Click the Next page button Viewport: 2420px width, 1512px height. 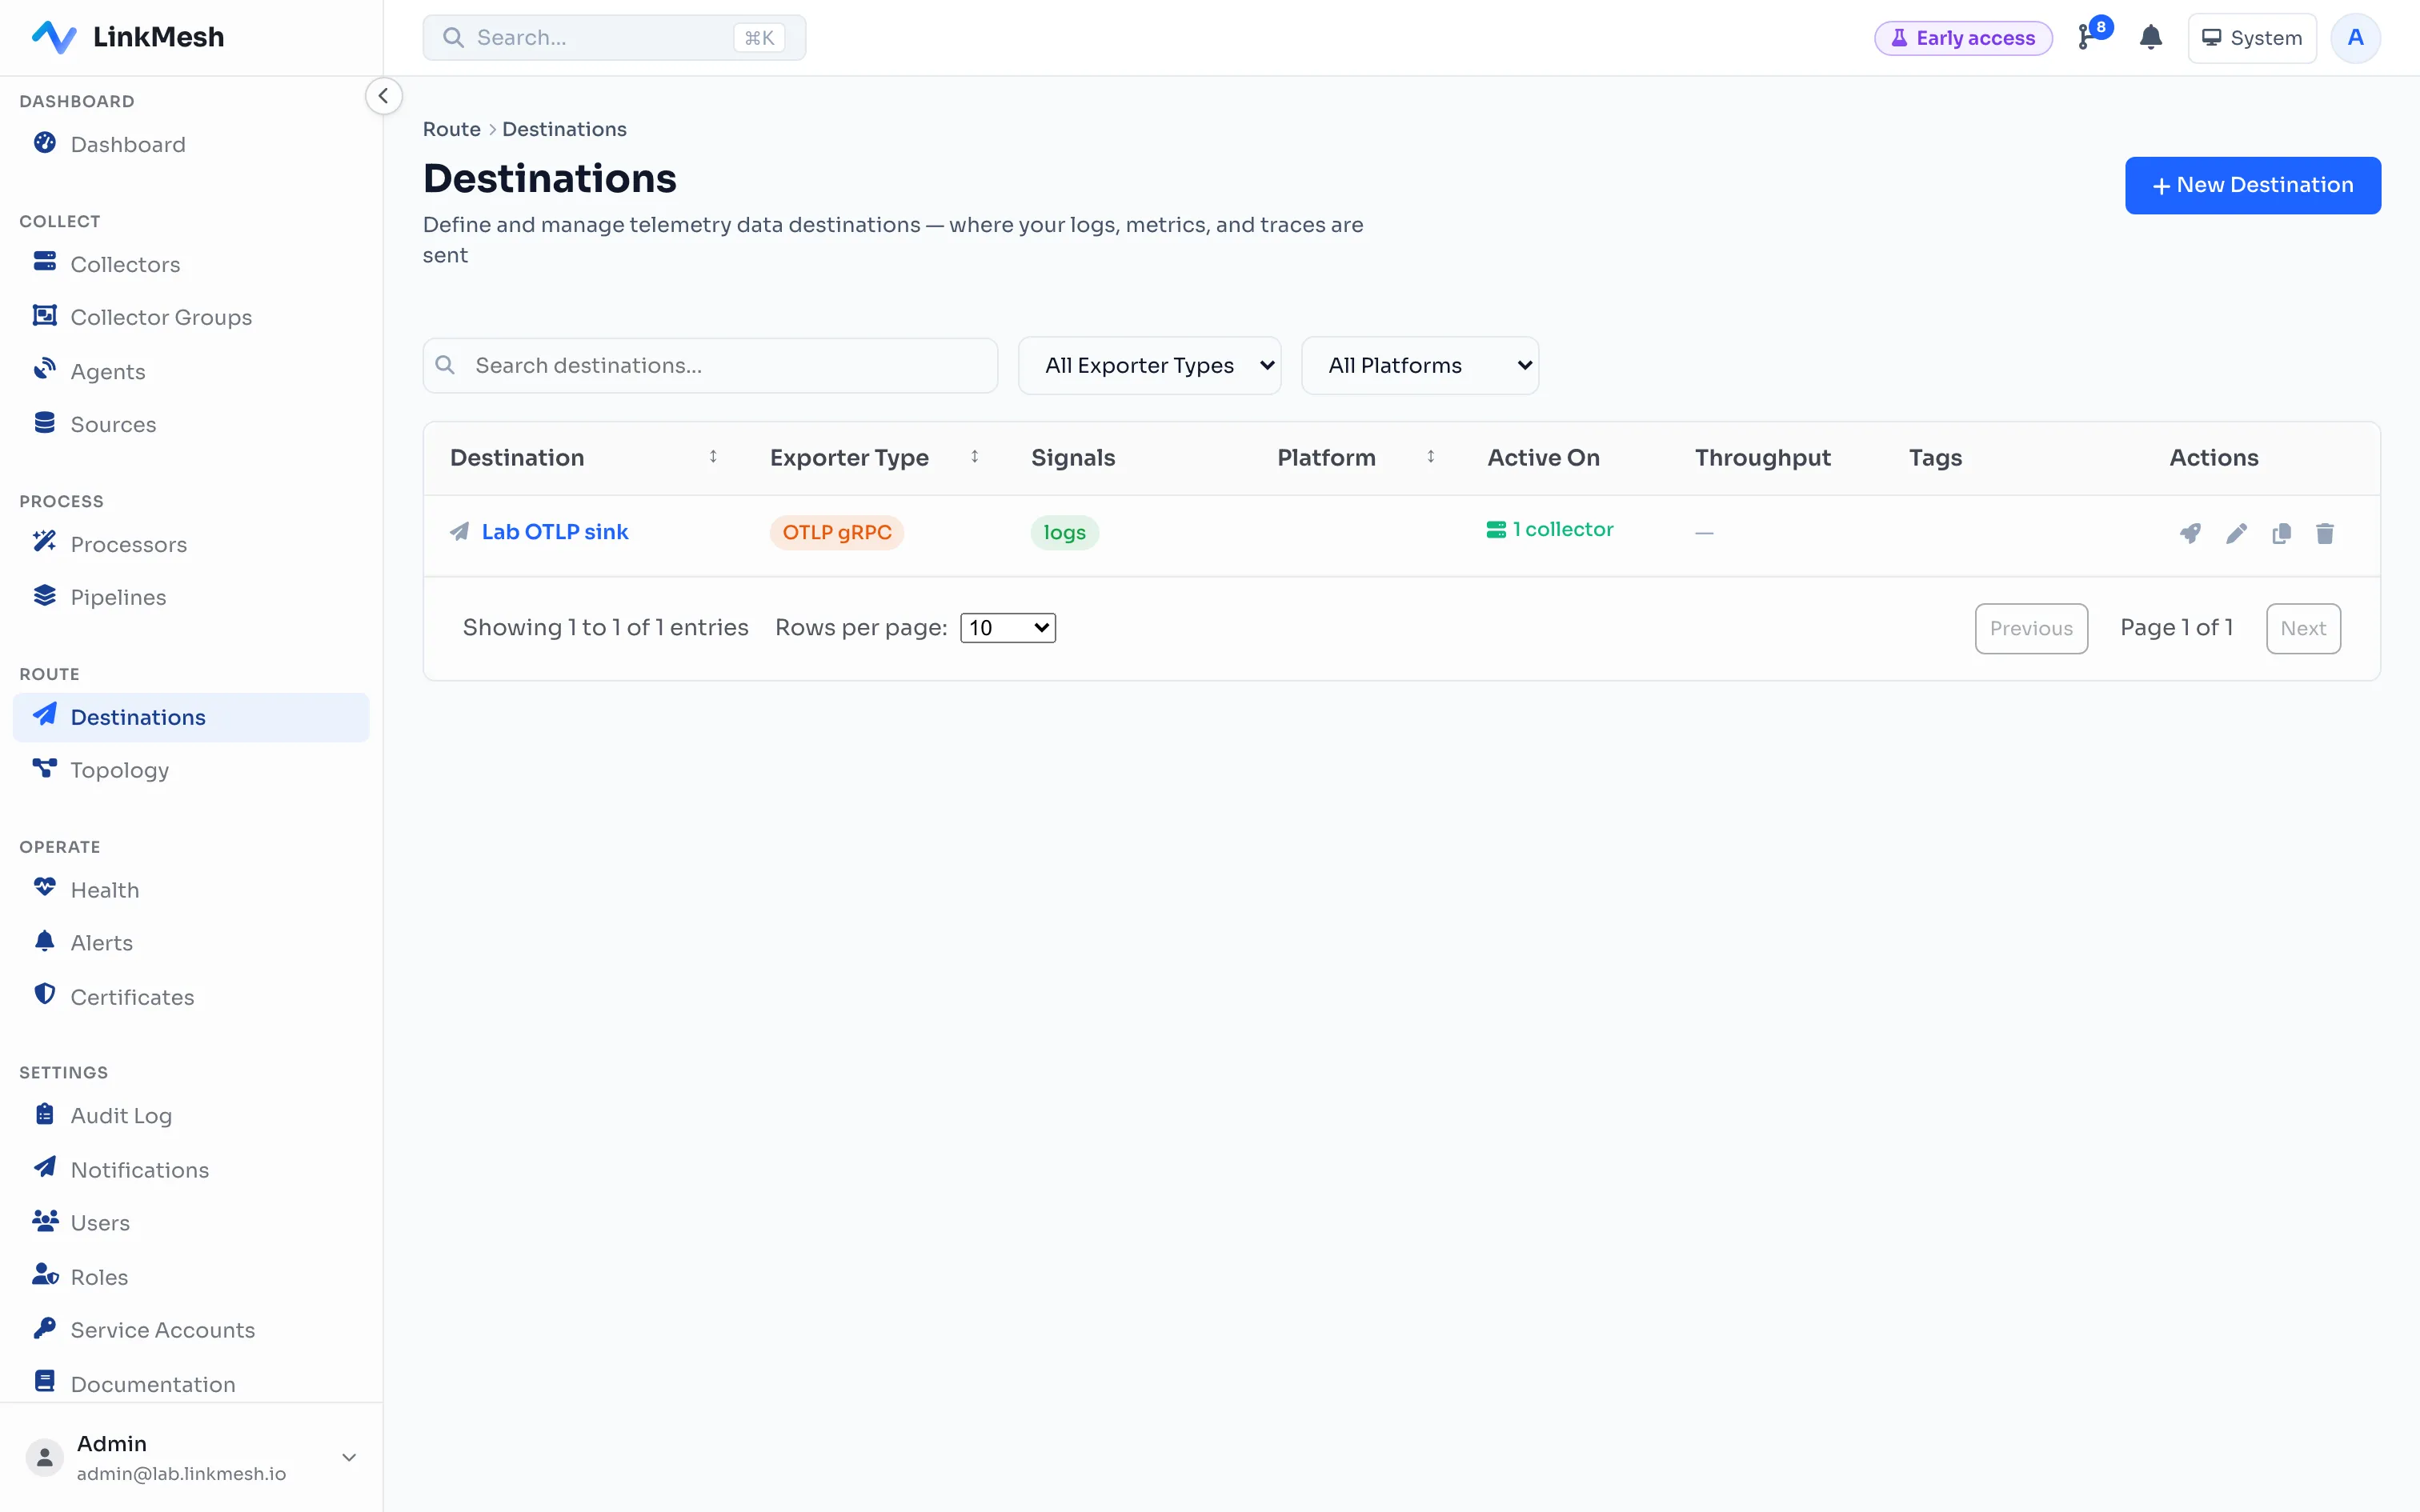click(2303, 628)
